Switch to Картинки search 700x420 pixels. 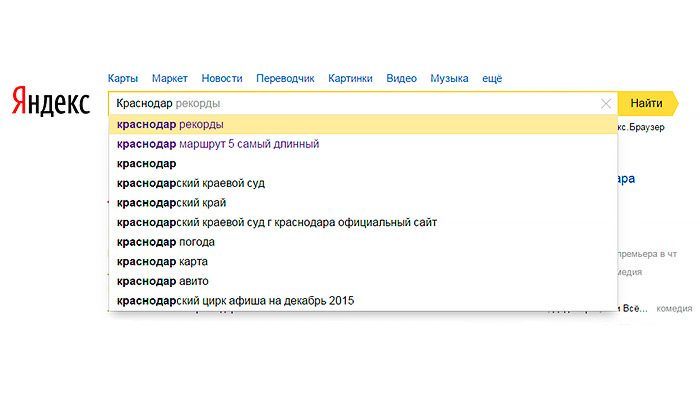(x=350, y=79)
